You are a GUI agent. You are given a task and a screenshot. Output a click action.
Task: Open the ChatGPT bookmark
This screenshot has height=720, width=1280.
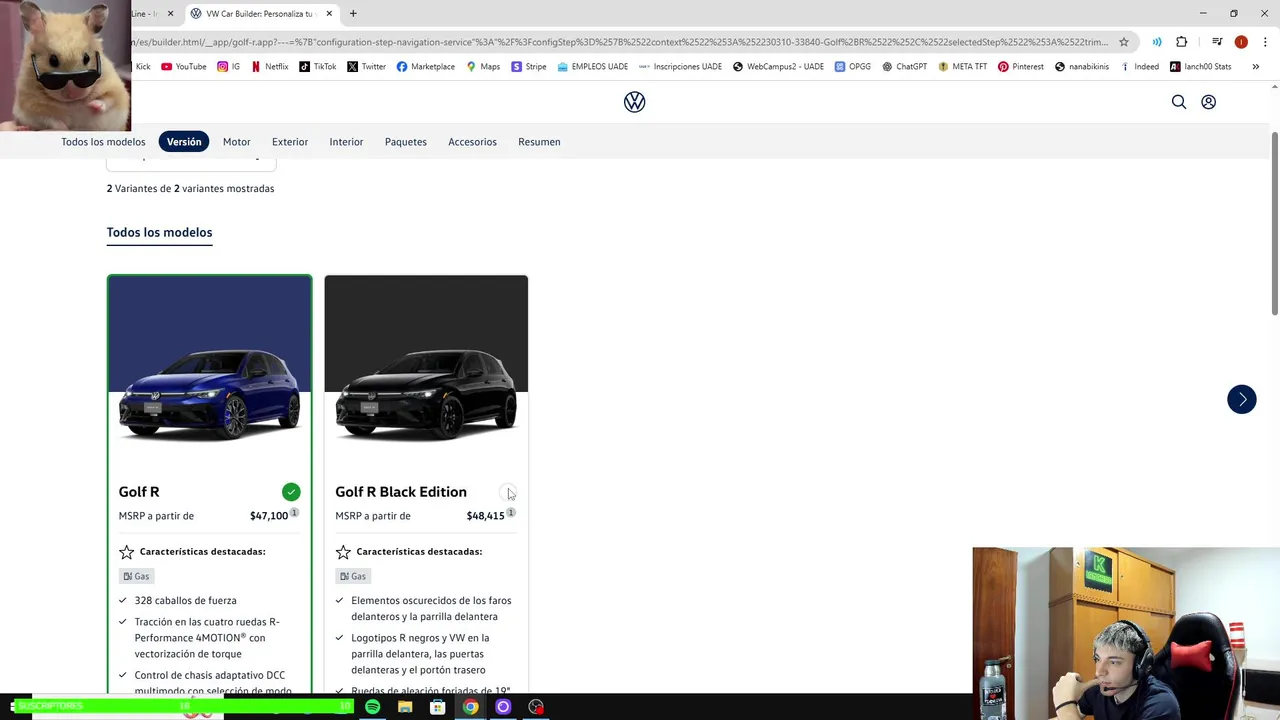point(904,67)
